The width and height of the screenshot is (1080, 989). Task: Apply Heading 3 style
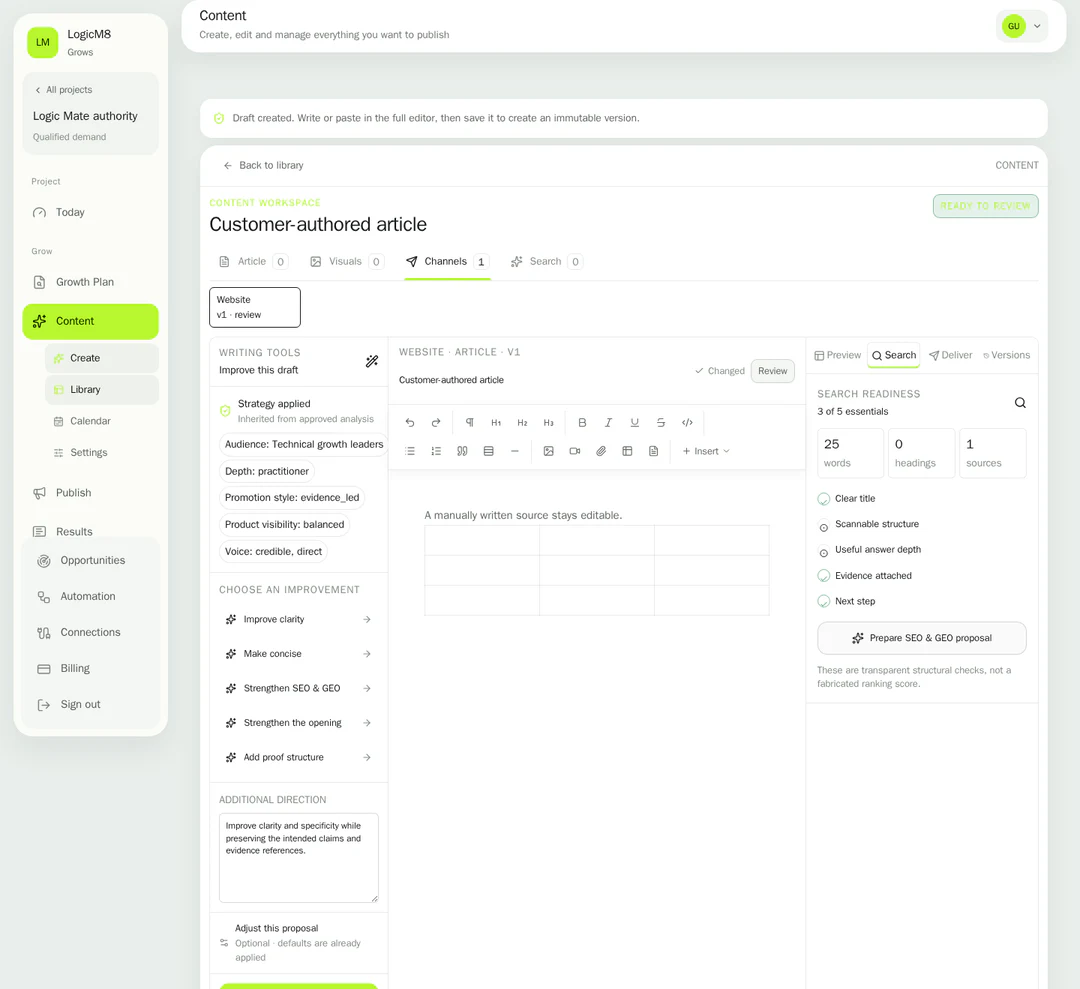548,423
